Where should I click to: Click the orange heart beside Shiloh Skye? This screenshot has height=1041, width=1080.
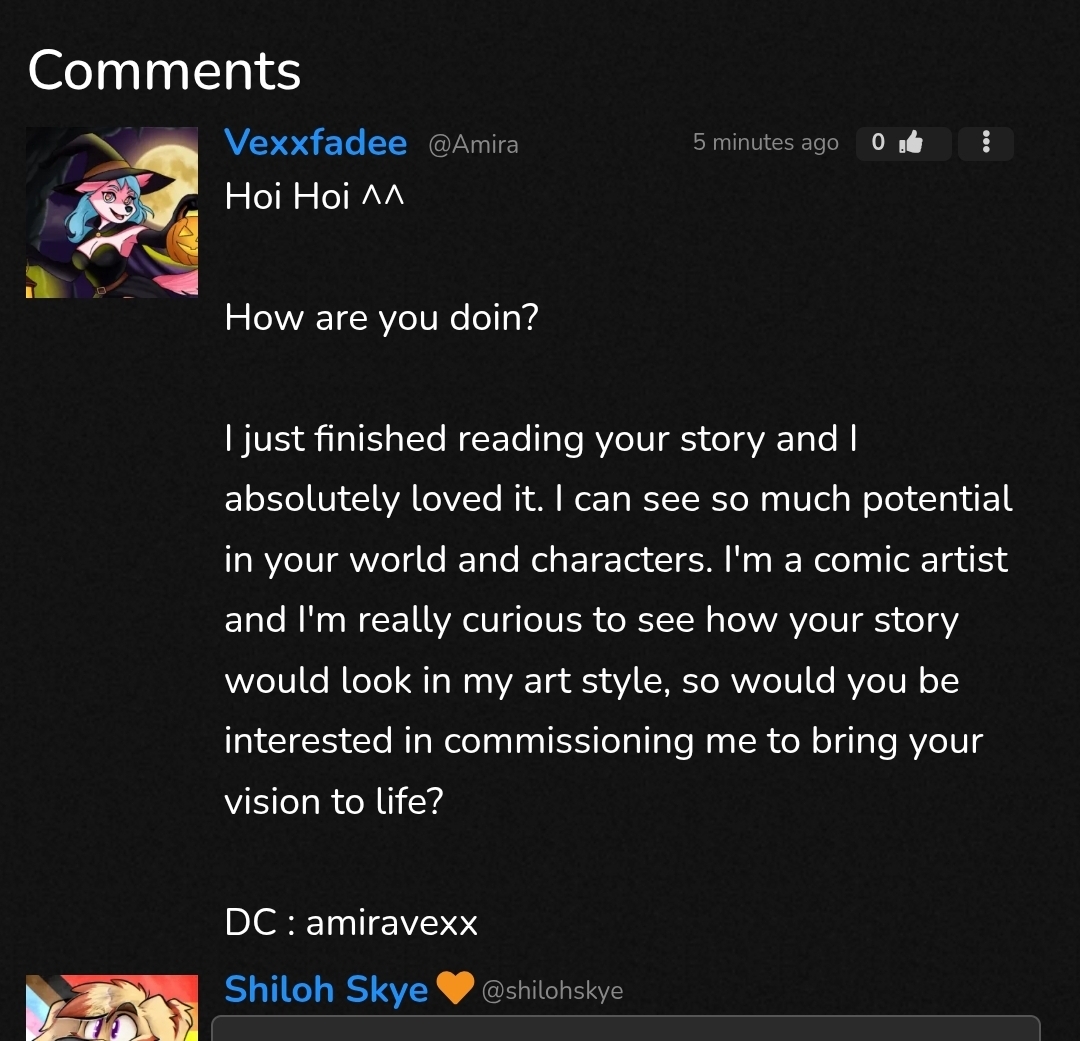(455, 990)
